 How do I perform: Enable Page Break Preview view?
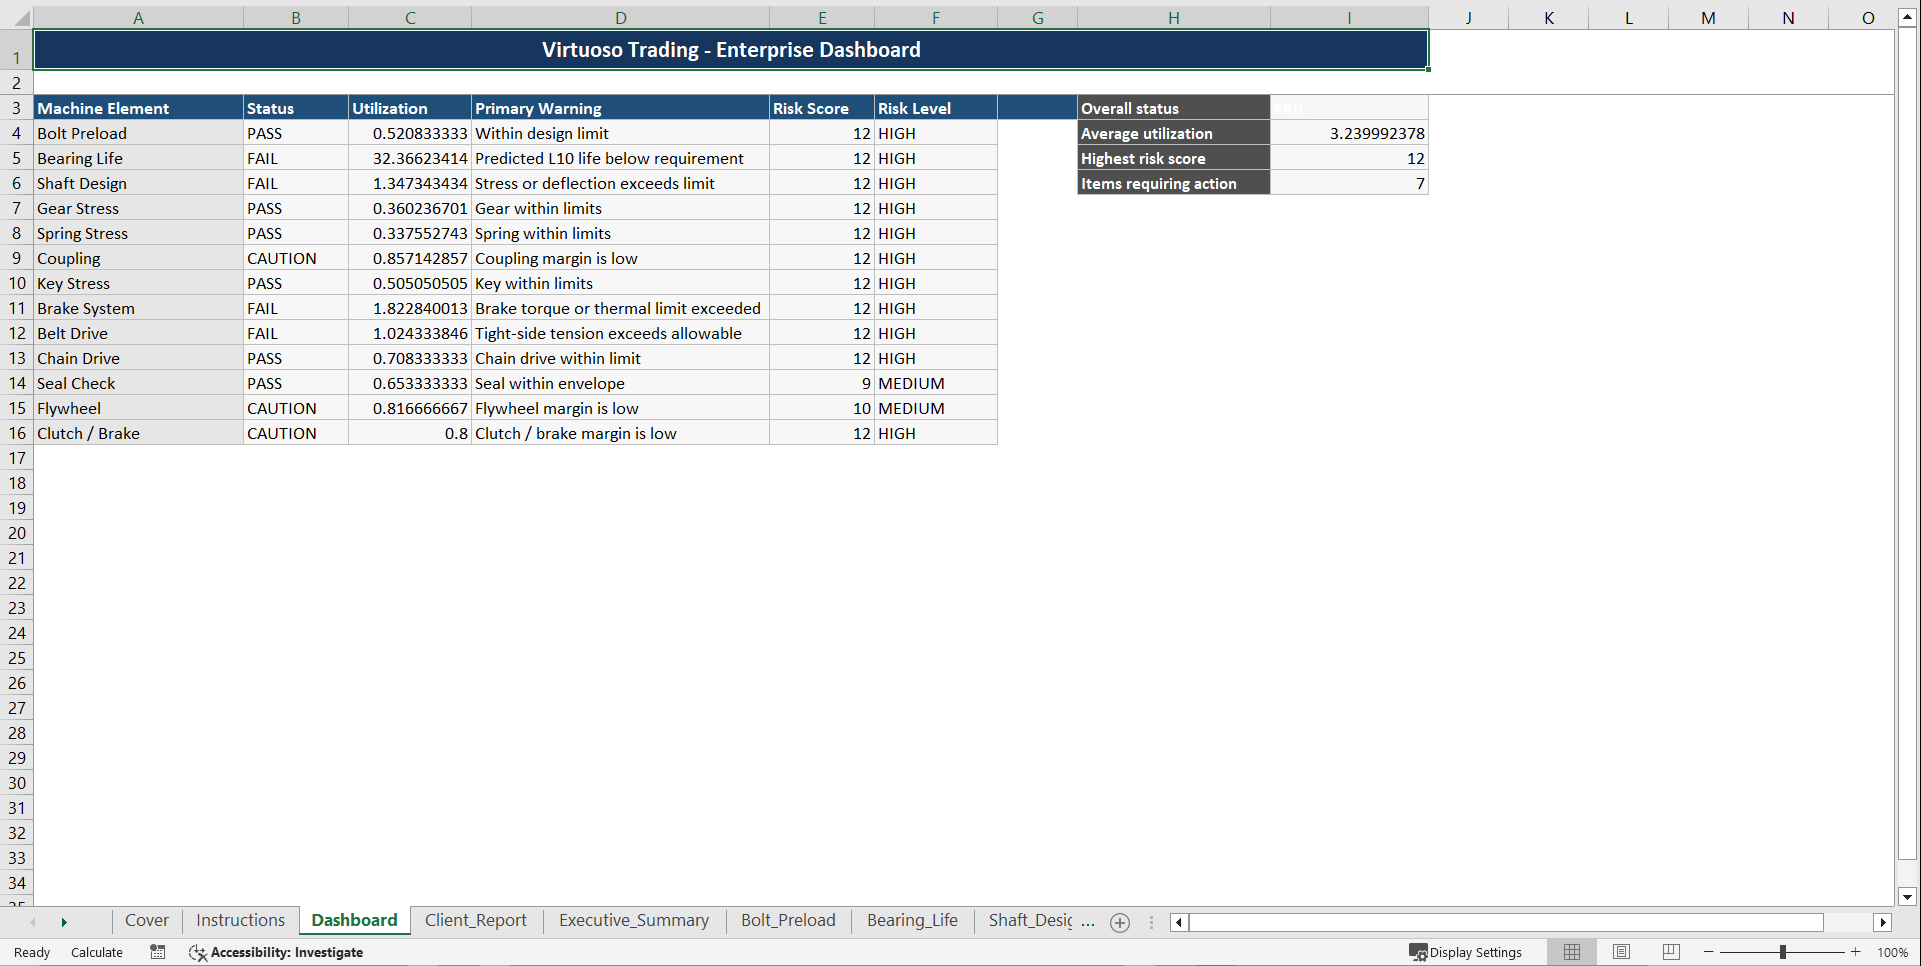(x=1669, y=951)
